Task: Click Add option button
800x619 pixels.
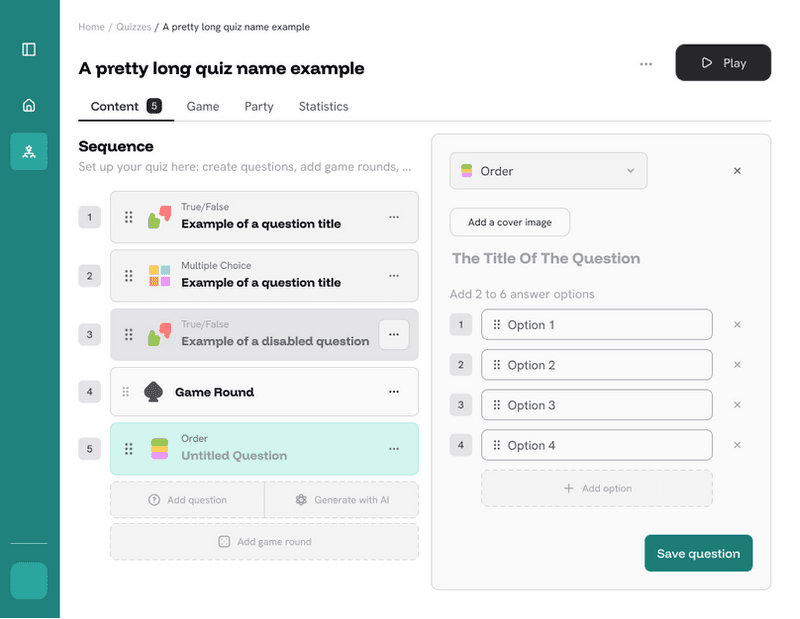Action: tap(596, 488)
